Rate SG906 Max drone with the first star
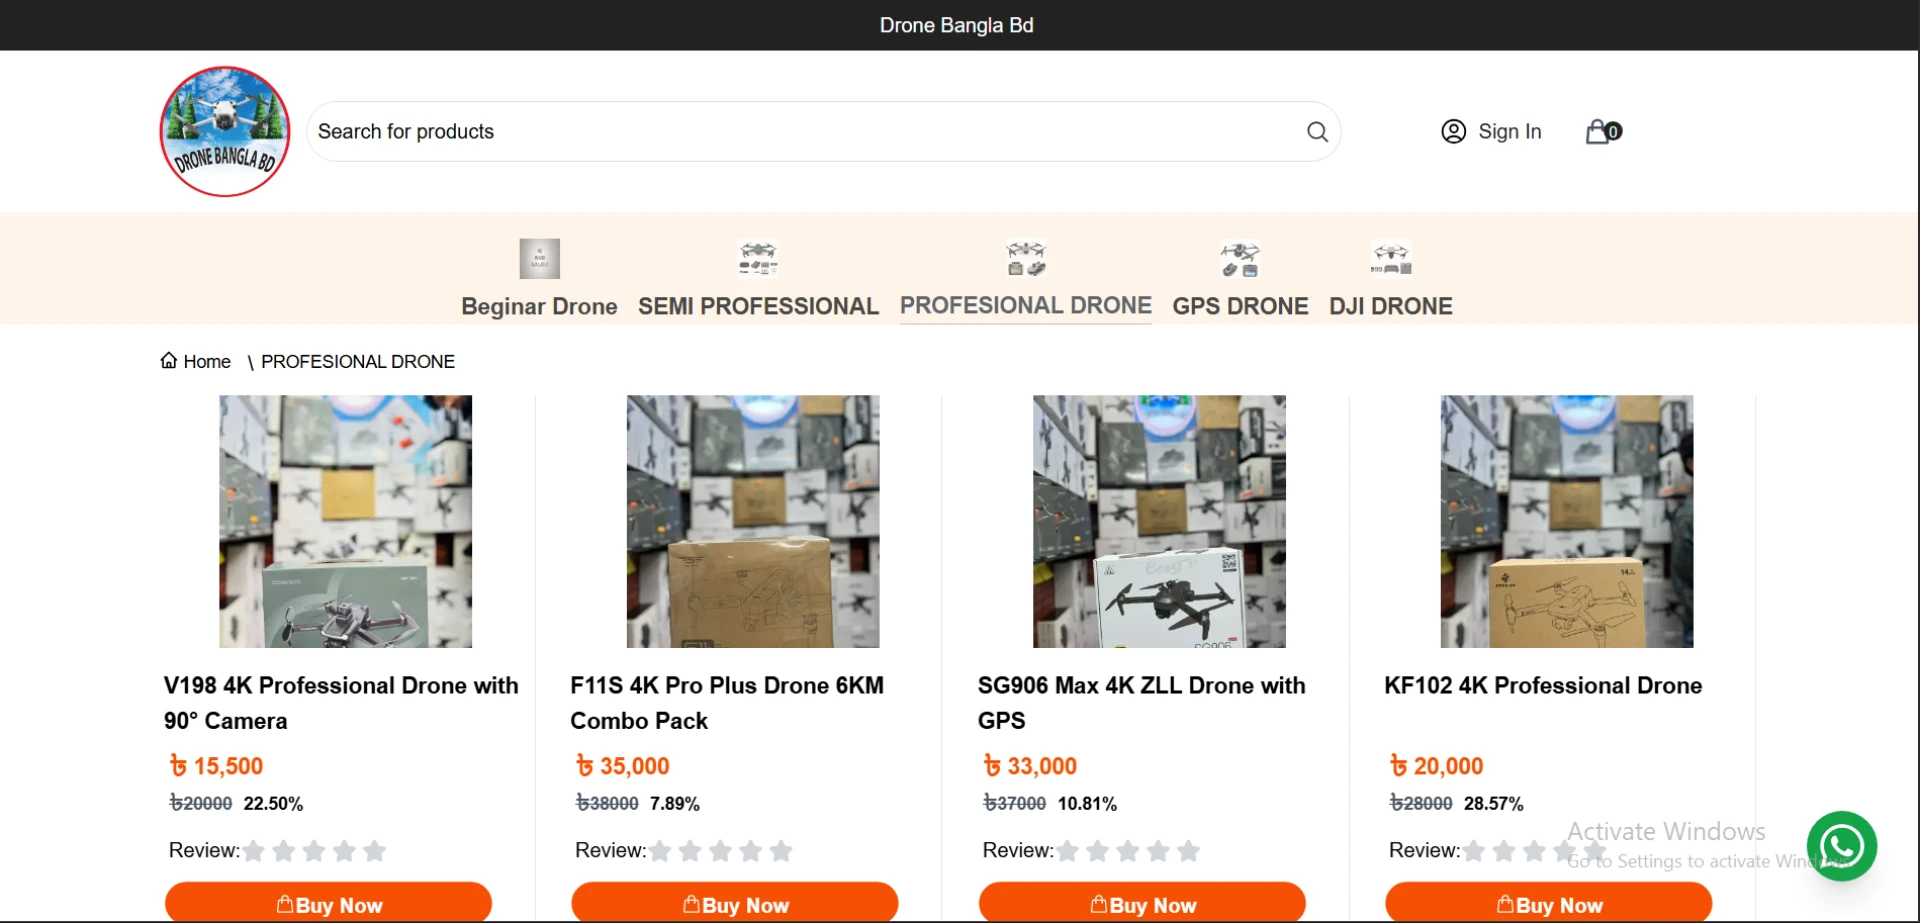This screenshot has width=1920, height=923. (1068, 851)
